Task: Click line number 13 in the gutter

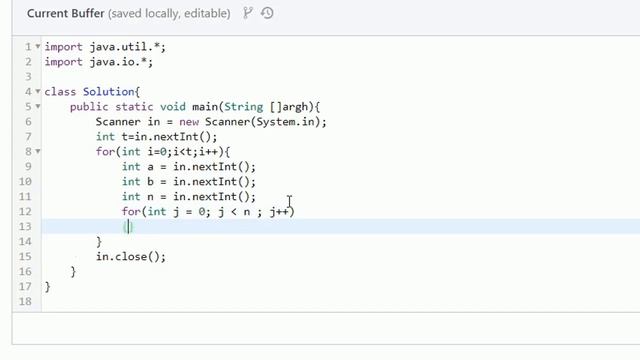Action: click(x=25, y=227)
